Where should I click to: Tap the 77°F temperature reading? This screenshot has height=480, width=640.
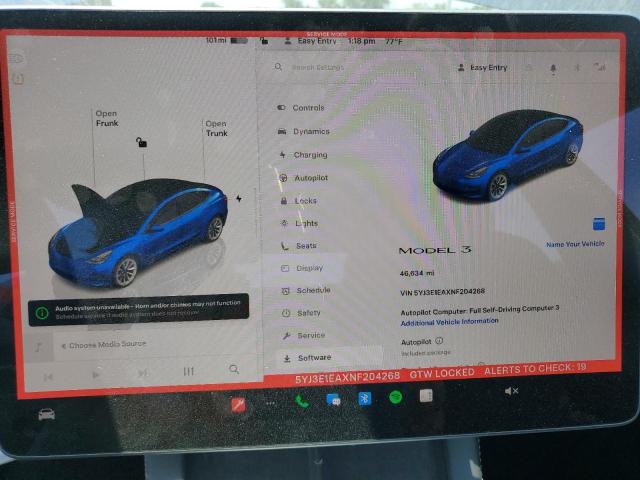[394, 42]
